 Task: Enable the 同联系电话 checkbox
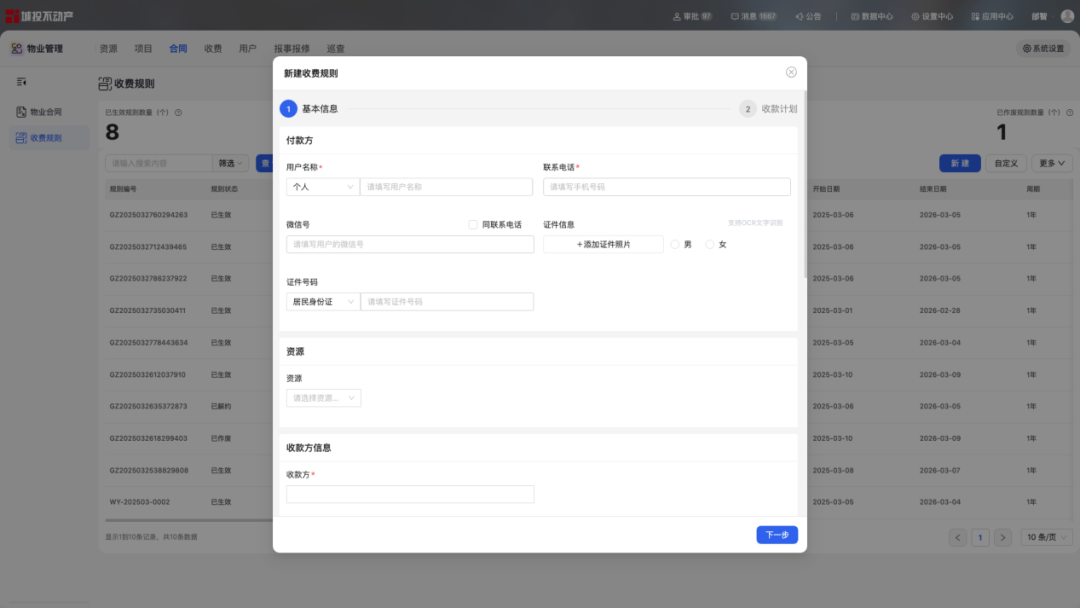[473, 225]
